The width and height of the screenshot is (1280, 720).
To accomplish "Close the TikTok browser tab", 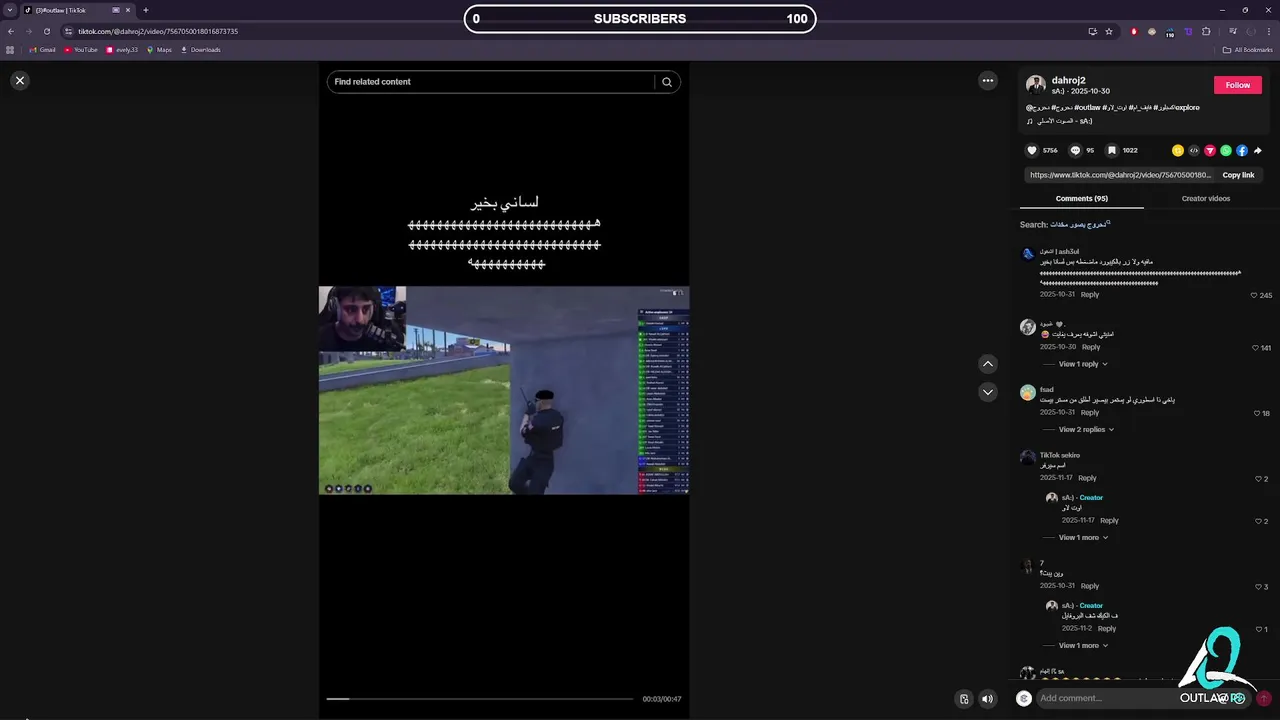I will coord(130,10).
